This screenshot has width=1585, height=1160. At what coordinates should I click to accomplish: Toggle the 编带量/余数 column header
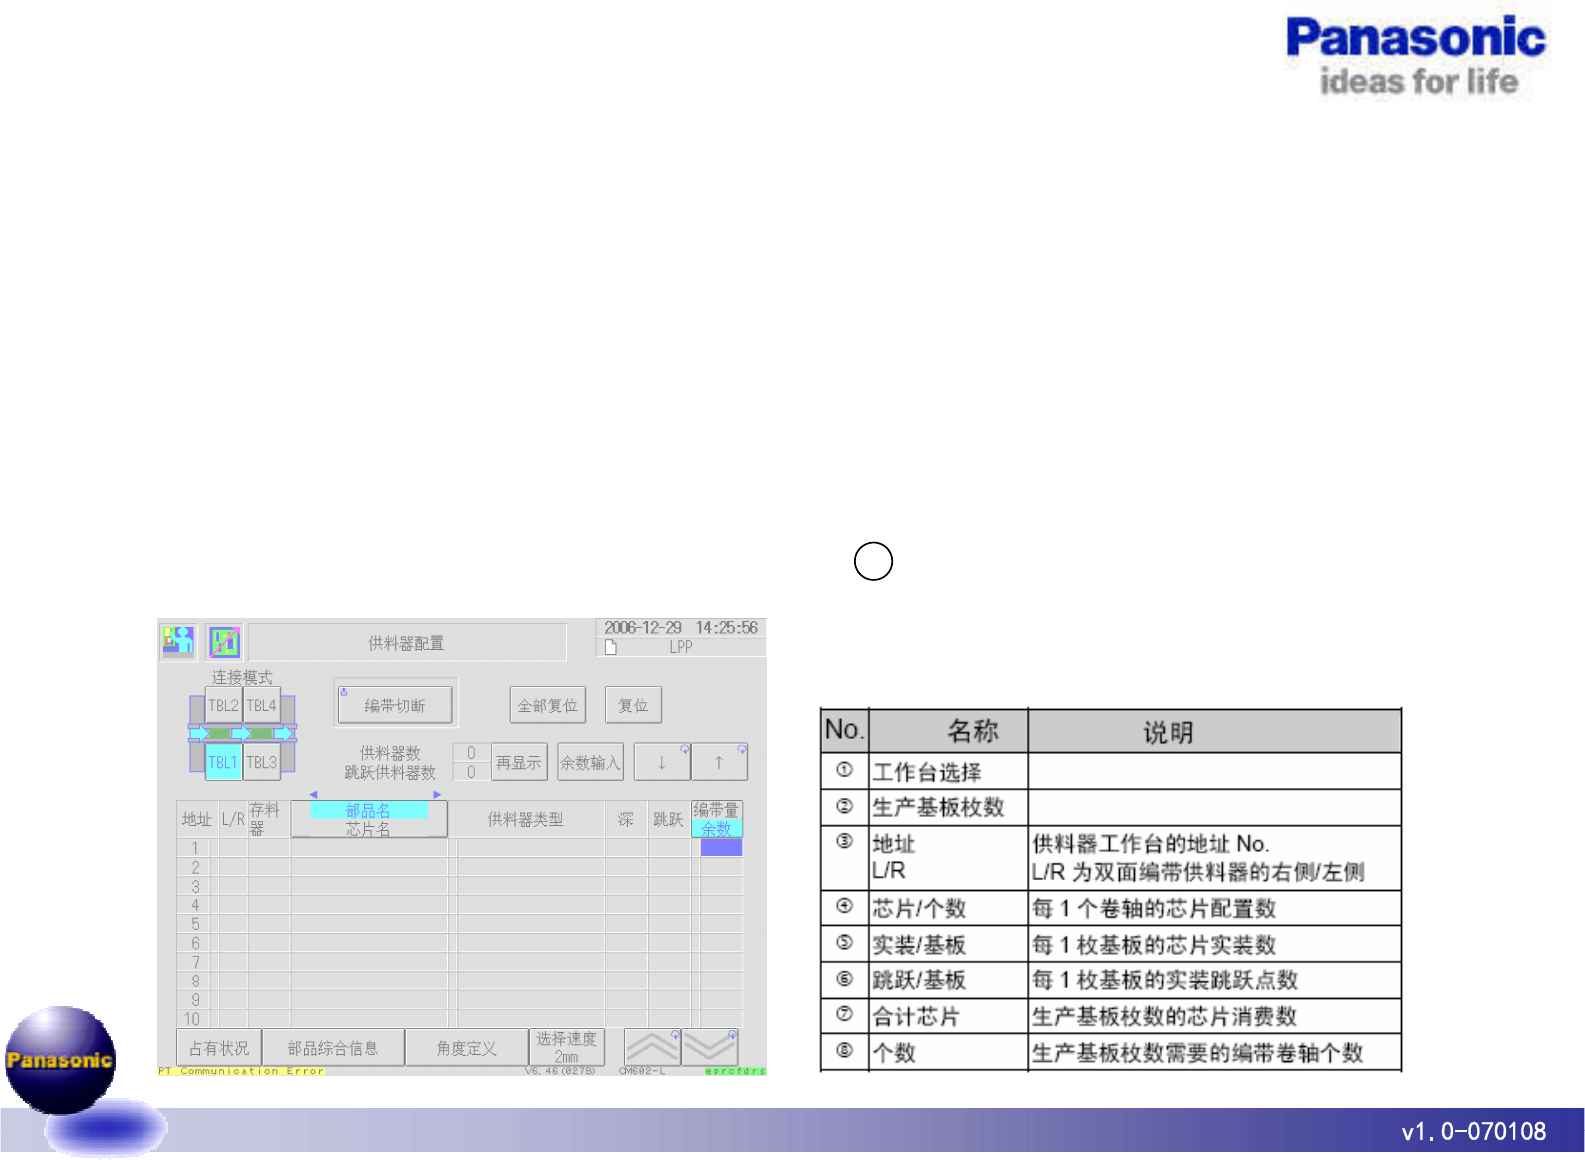716,819
